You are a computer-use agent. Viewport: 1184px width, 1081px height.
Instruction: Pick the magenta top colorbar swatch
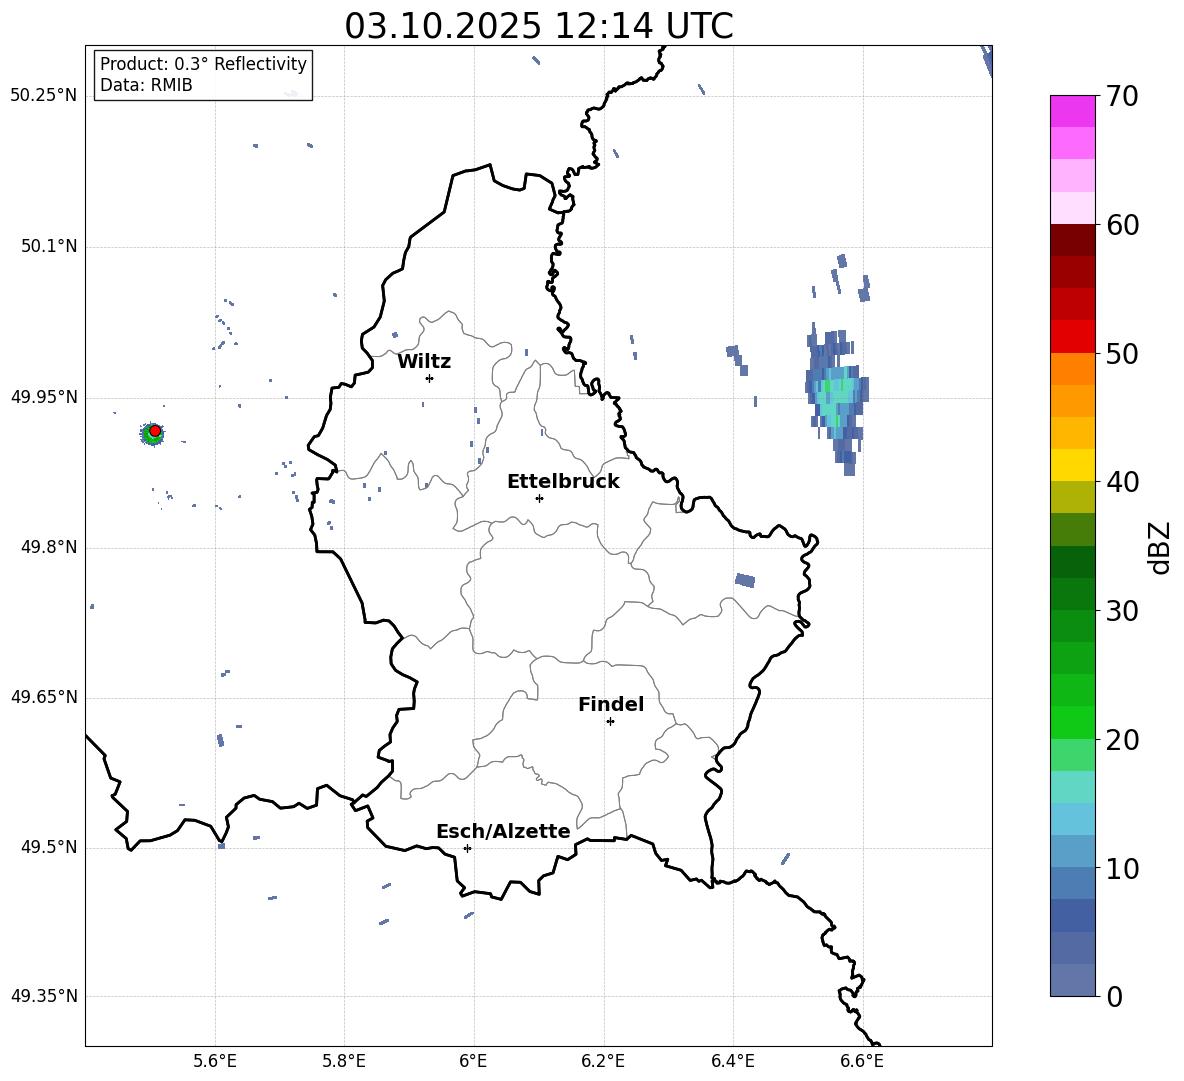point(1072,112)
